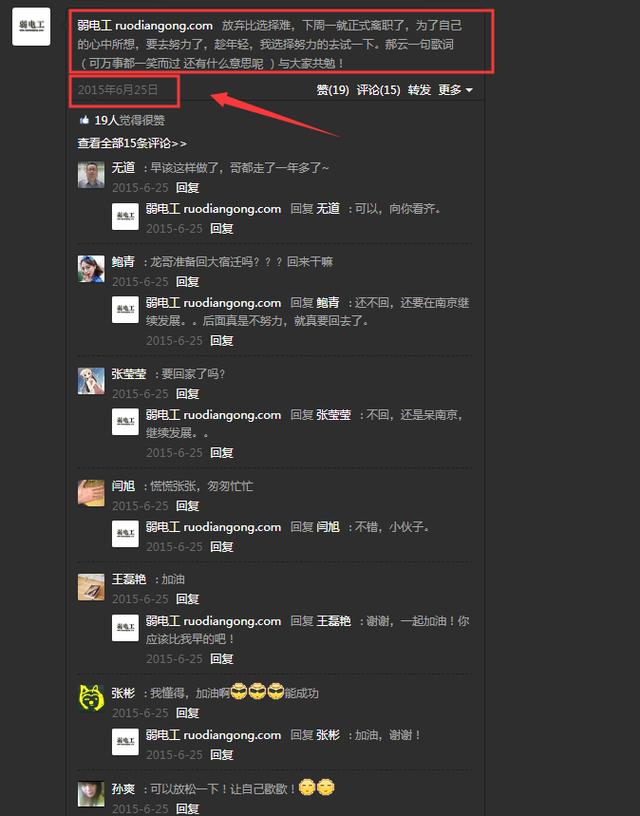Click the 弱电工 post author avatar
This screenshot has height=816, width=640.
(x=31, y=27)
